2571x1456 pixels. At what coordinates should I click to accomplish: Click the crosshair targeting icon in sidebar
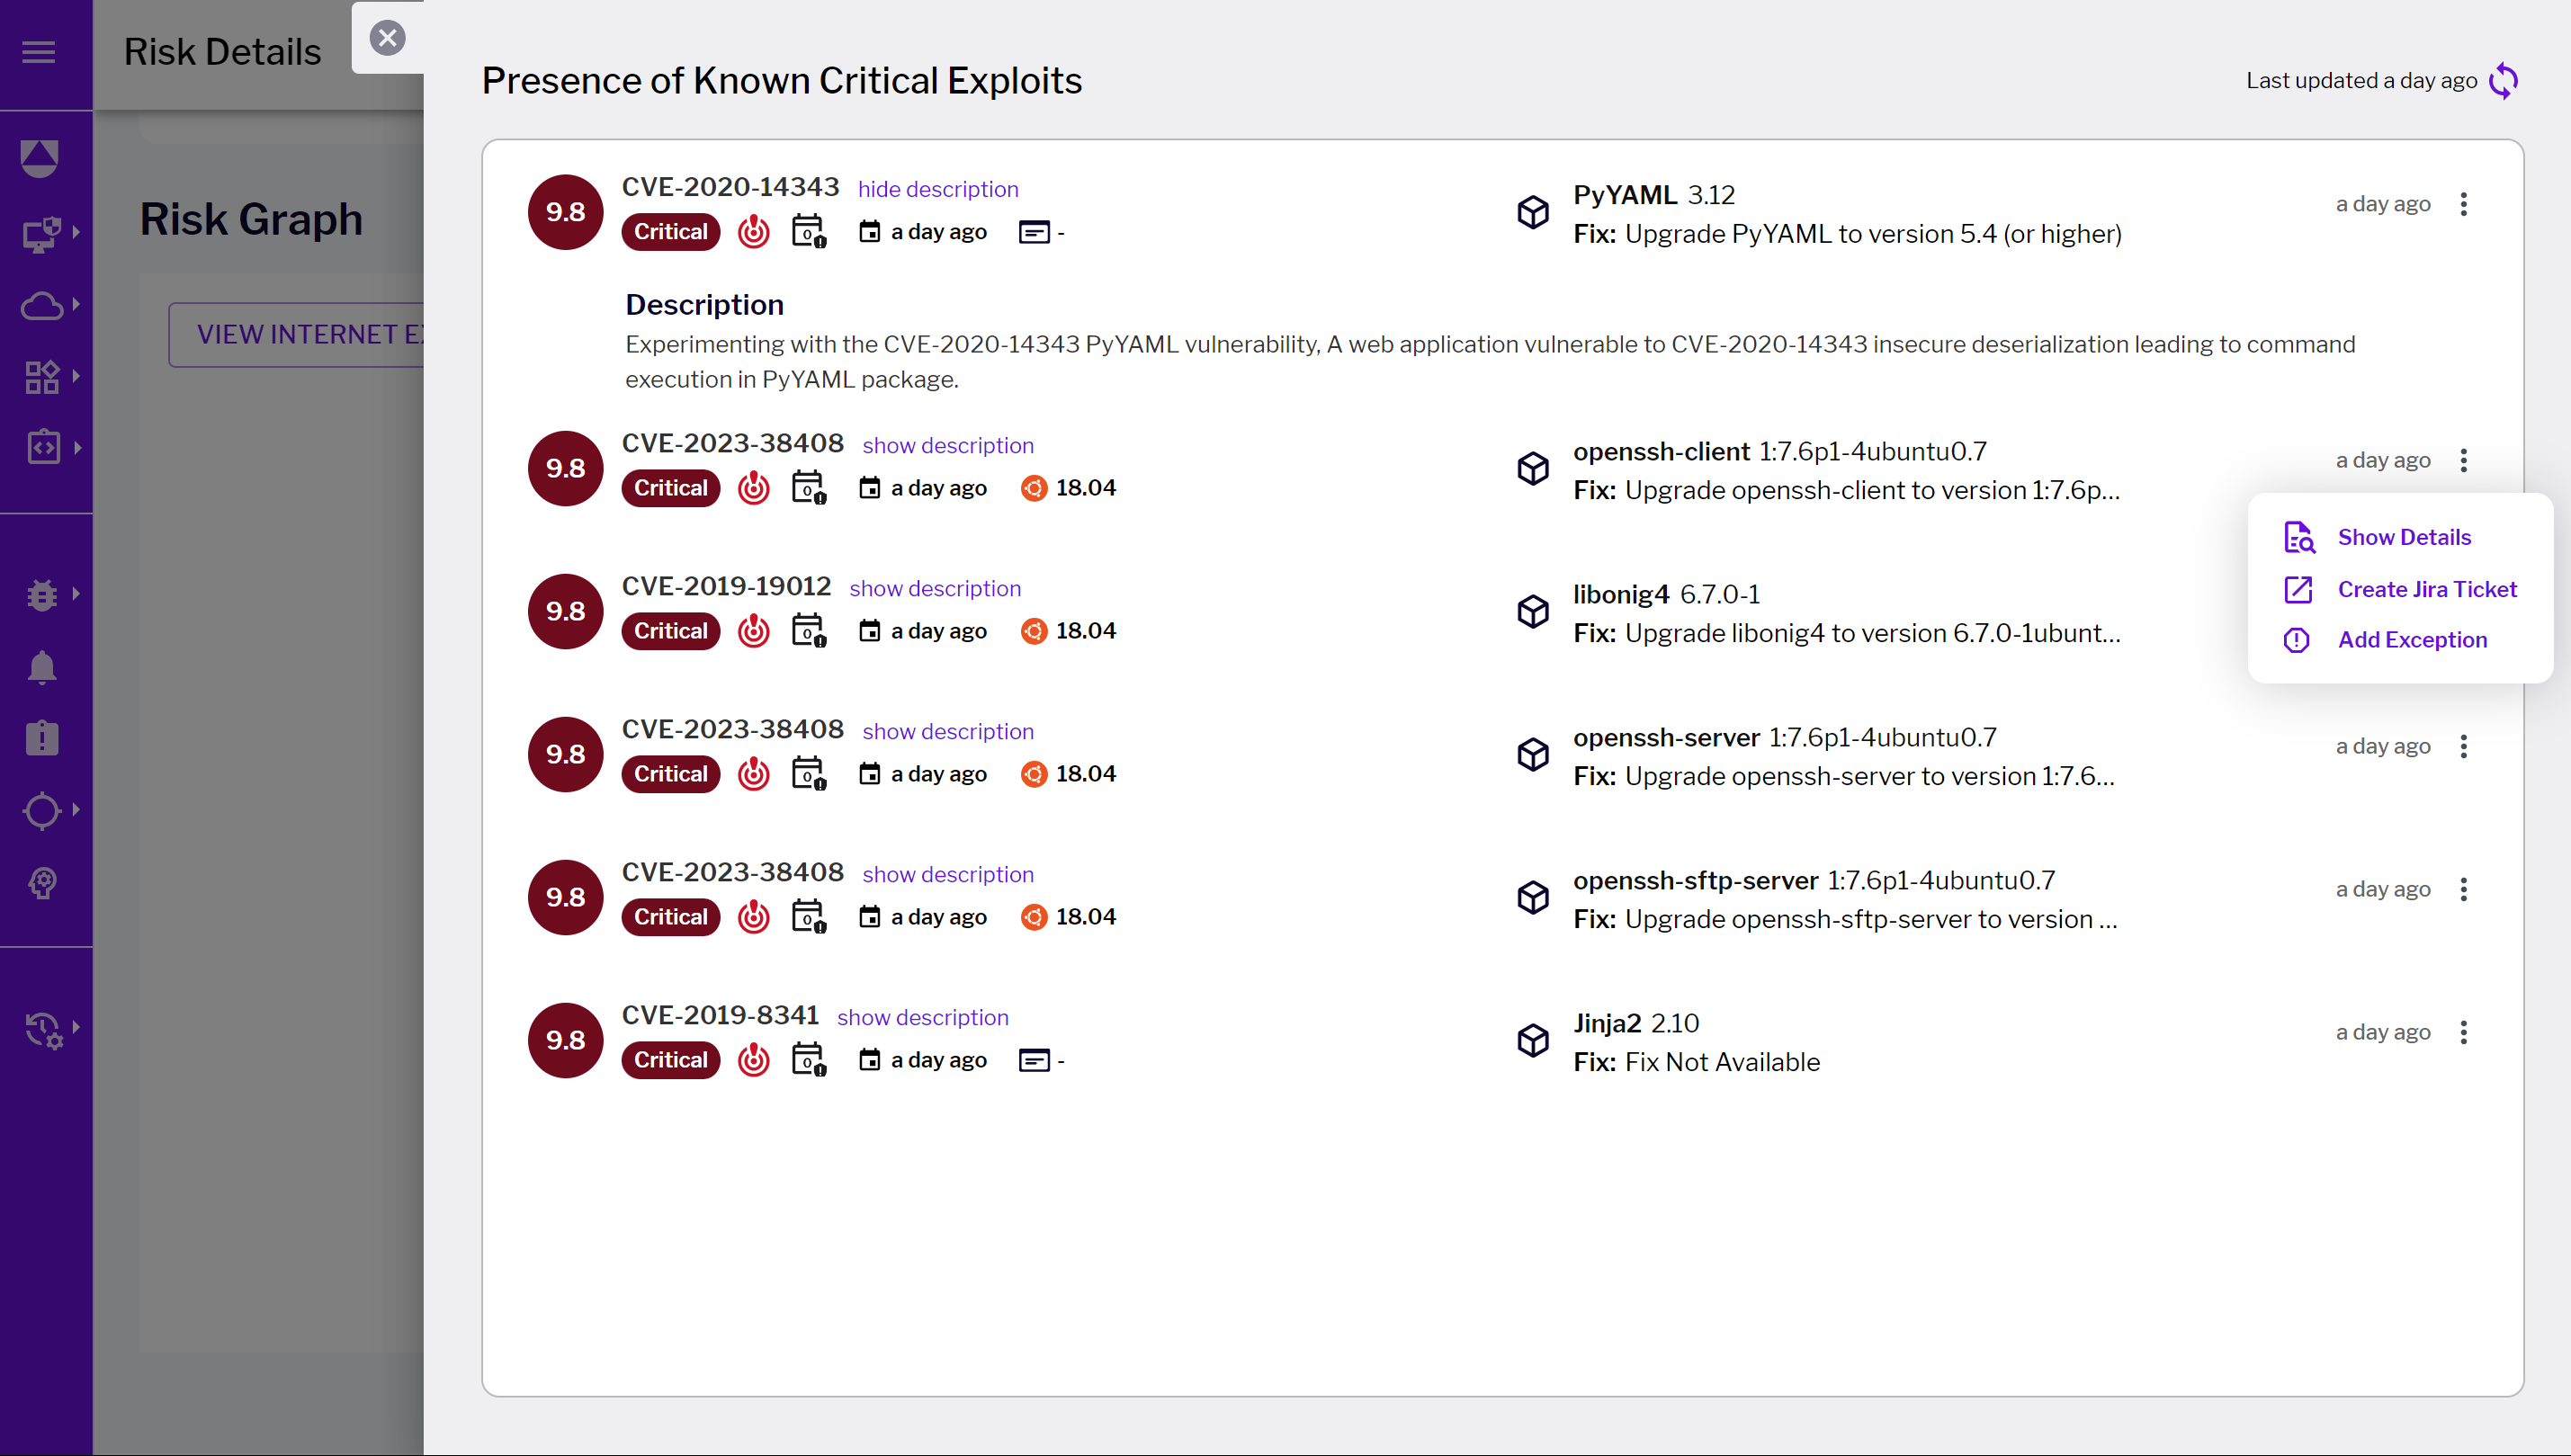click(x=42, y=811)
